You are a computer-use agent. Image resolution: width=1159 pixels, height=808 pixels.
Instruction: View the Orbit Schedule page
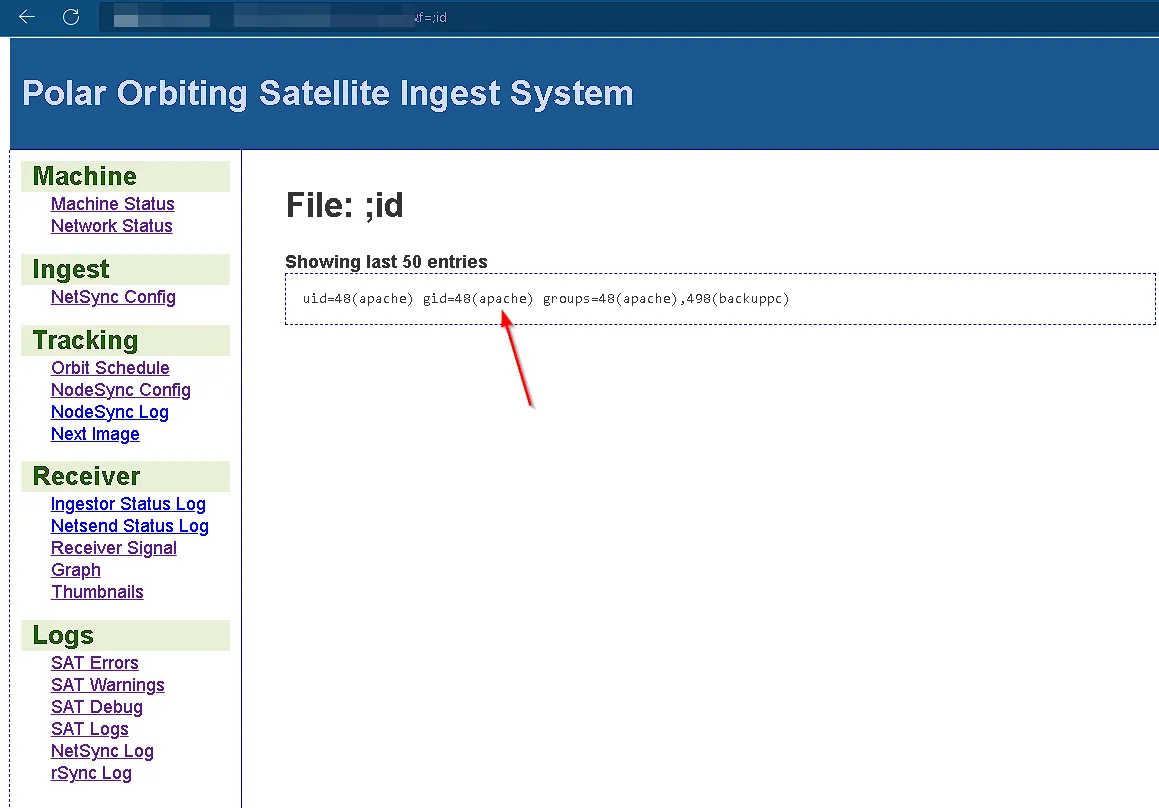(110, 368)
